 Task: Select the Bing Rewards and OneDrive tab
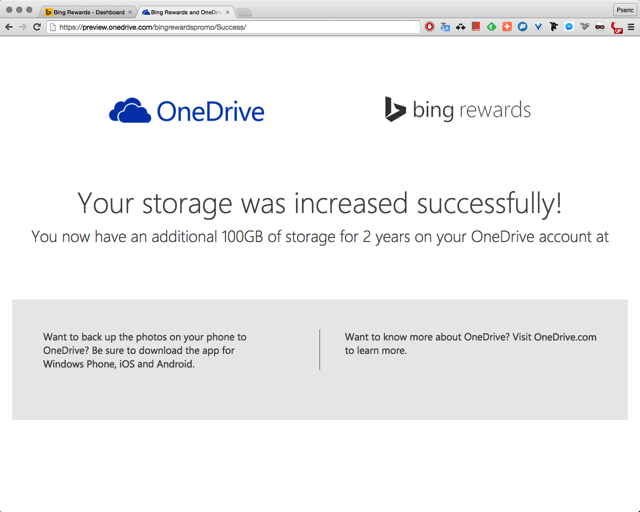point(186,12)
